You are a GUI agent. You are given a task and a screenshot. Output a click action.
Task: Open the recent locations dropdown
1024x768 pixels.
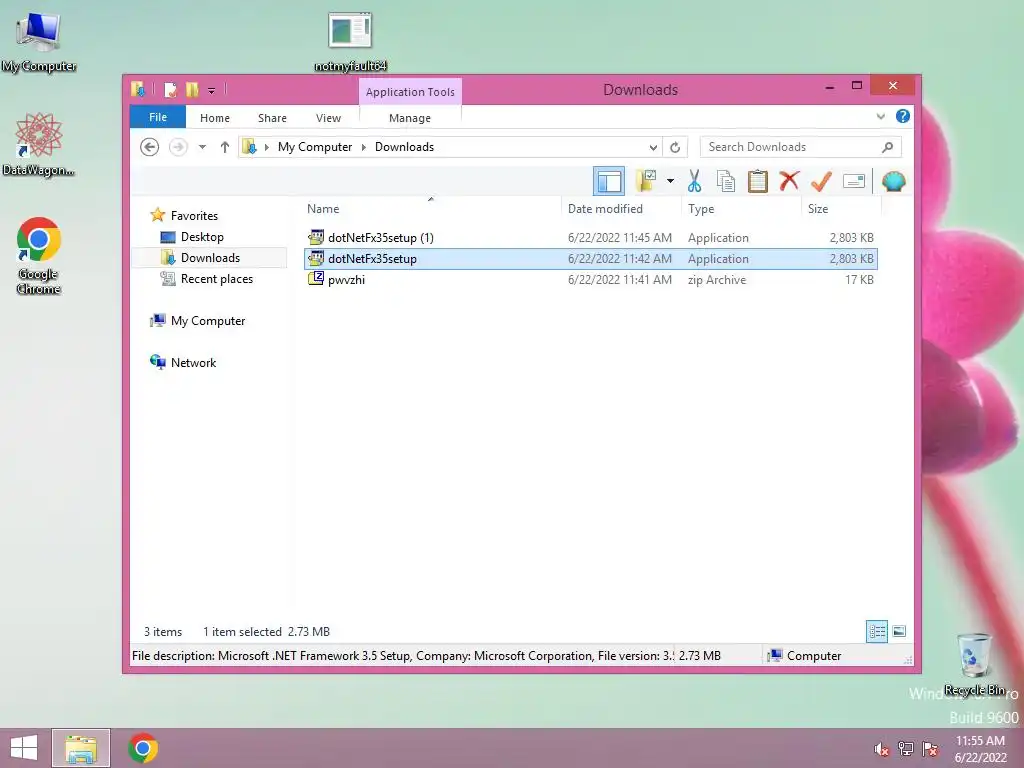point(202,147)
